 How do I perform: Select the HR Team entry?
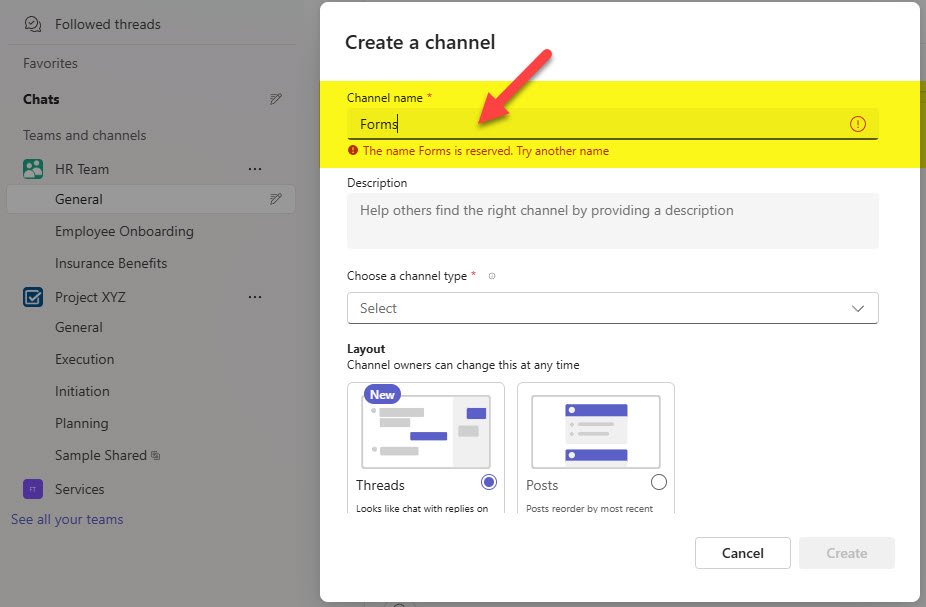82,169
